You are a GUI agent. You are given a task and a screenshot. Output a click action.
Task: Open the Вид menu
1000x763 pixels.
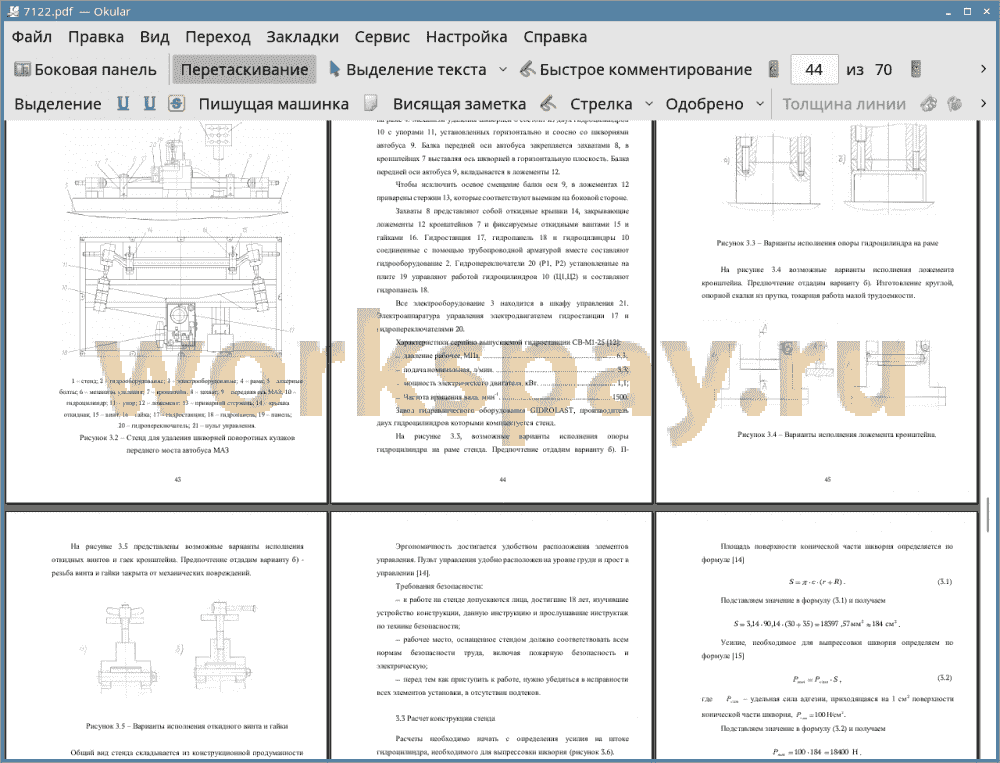[154, 37]
